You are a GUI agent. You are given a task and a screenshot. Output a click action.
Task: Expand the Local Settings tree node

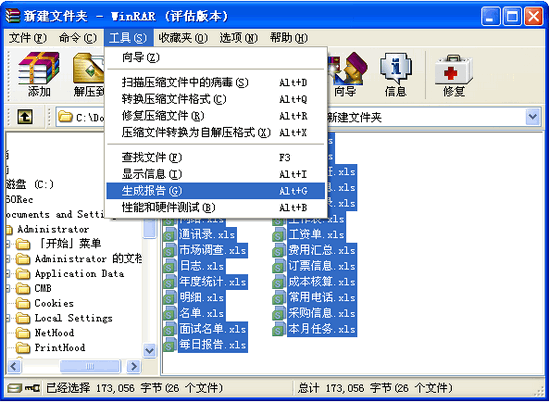point(8,318)
